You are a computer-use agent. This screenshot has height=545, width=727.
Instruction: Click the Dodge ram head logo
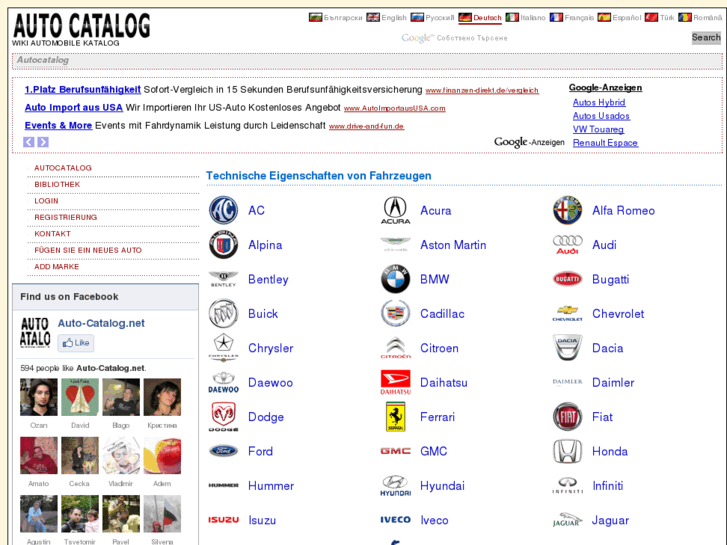[x=223, y=417]
